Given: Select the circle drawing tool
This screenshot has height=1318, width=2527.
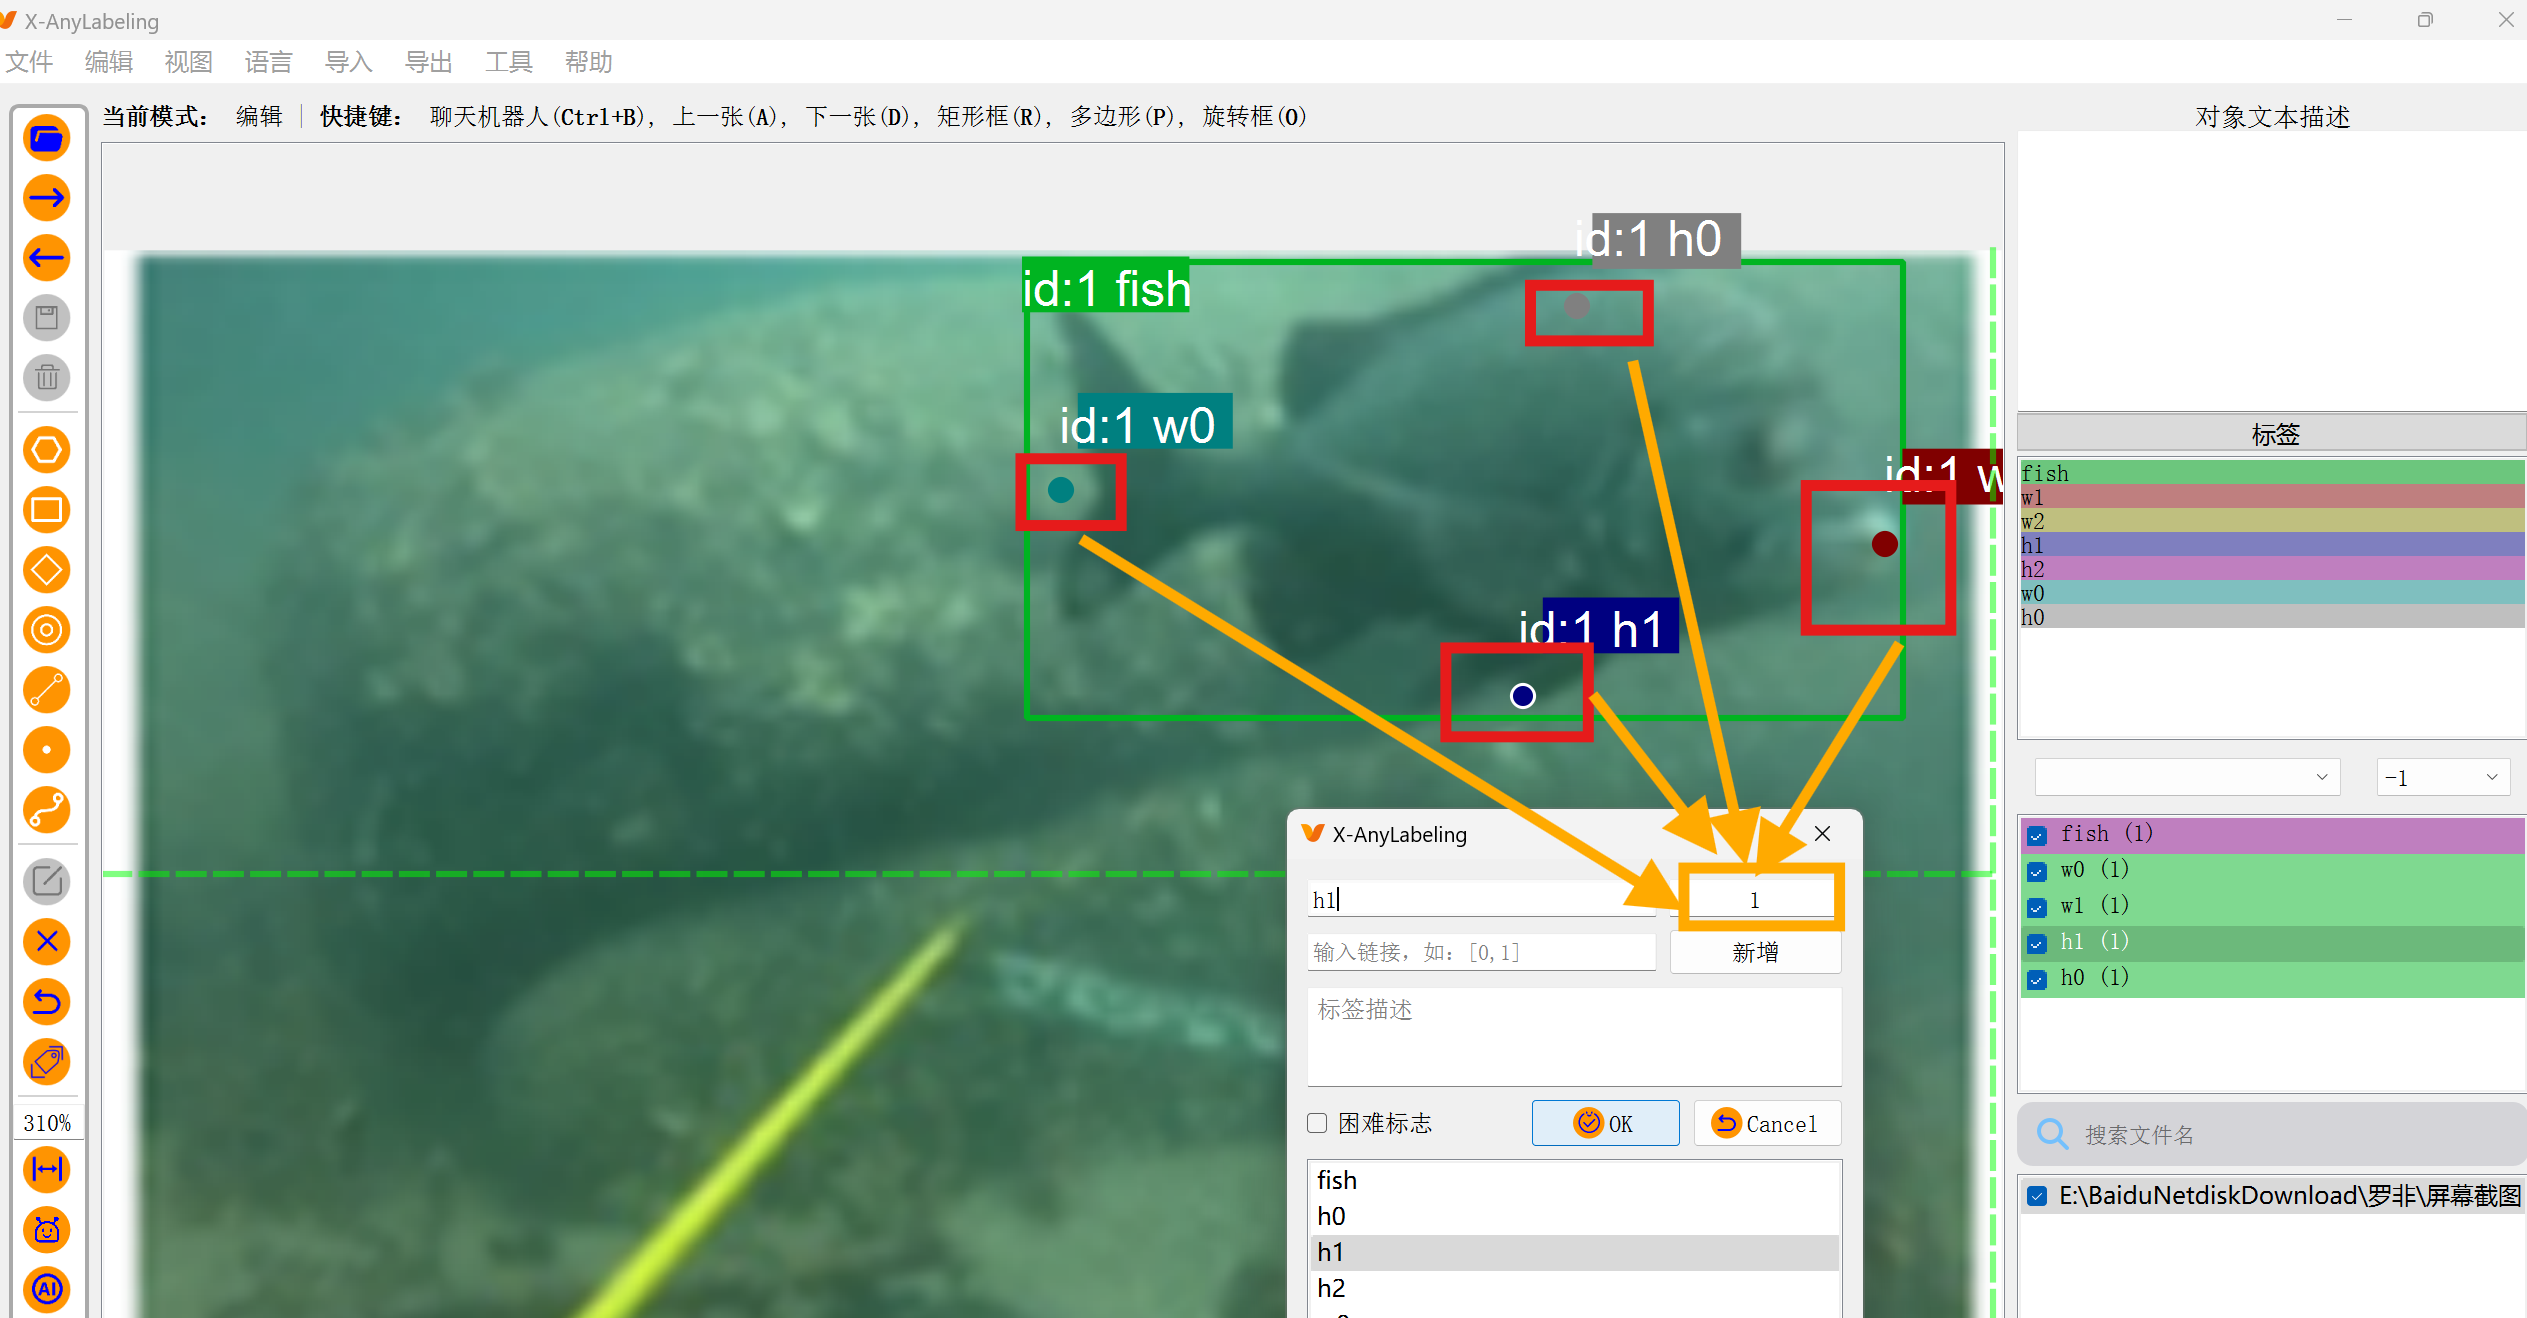Looking at the screenshot, I should [46, 630].
